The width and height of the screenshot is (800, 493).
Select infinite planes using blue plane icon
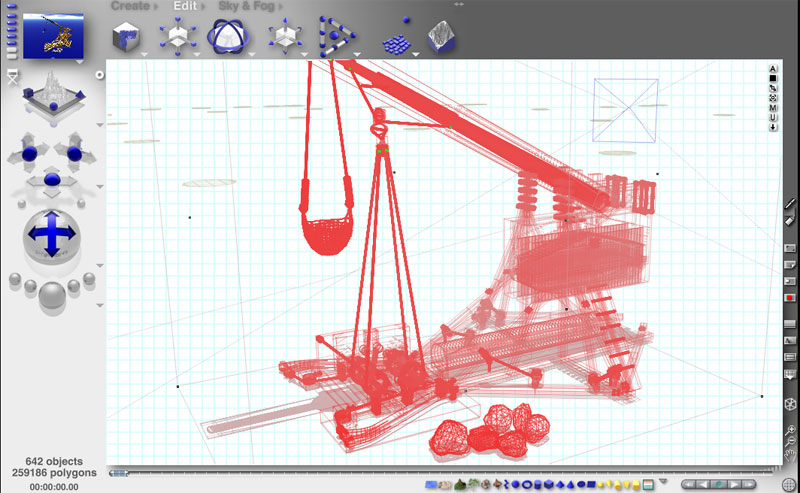[x=431, y=484]
